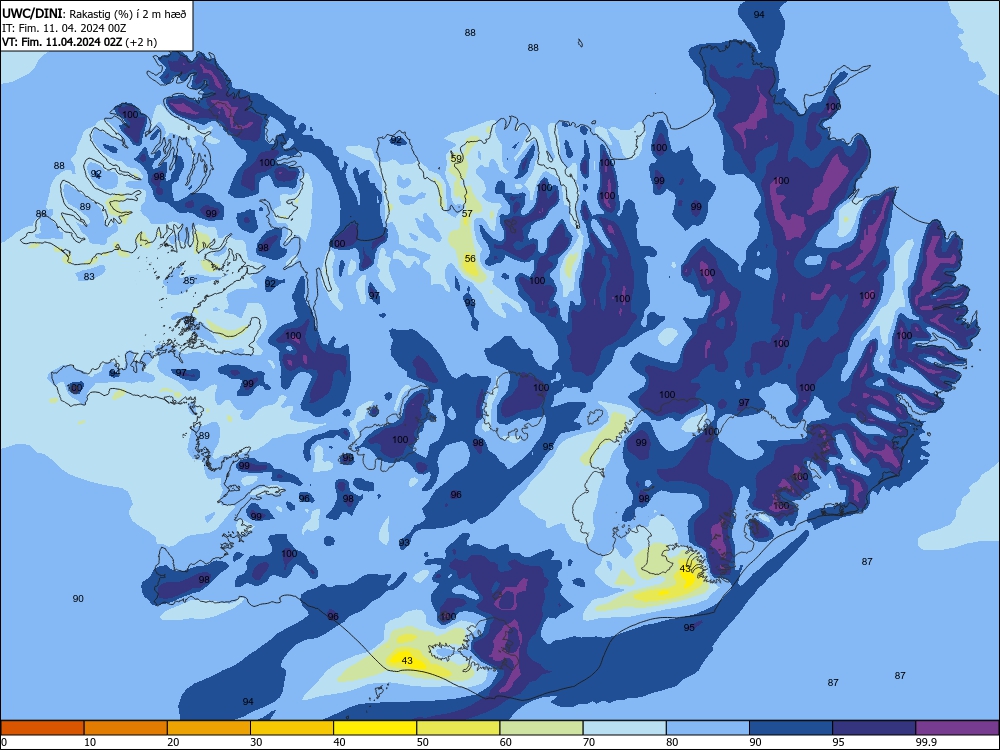1000x750 pixels.
Task: Select the legend tick label '40'
Action: tap(339, 742)
